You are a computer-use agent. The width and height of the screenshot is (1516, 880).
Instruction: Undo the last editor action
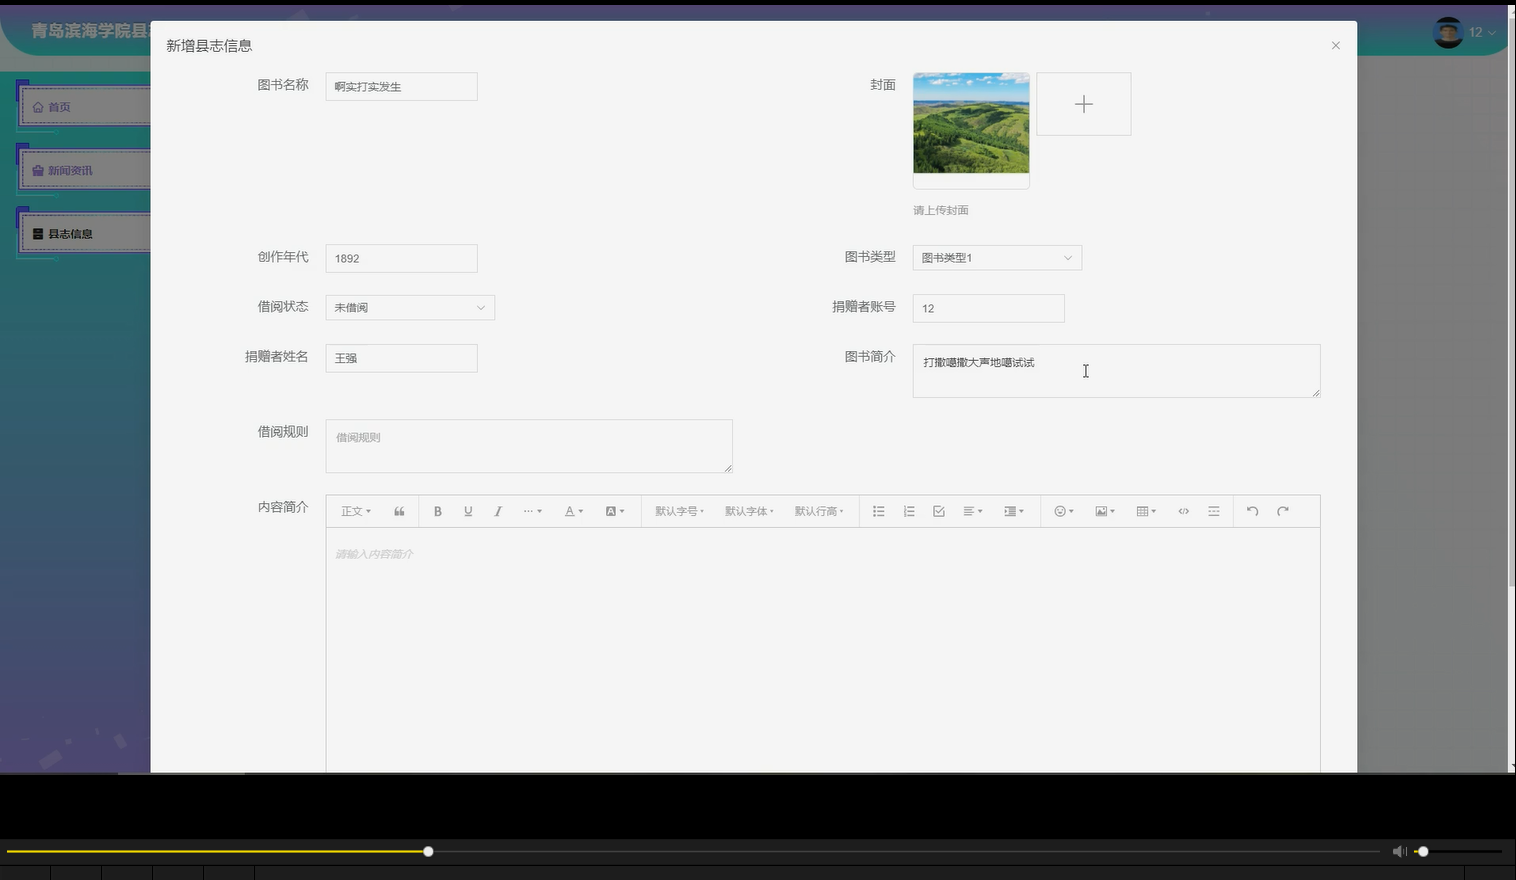(1252, 511)
